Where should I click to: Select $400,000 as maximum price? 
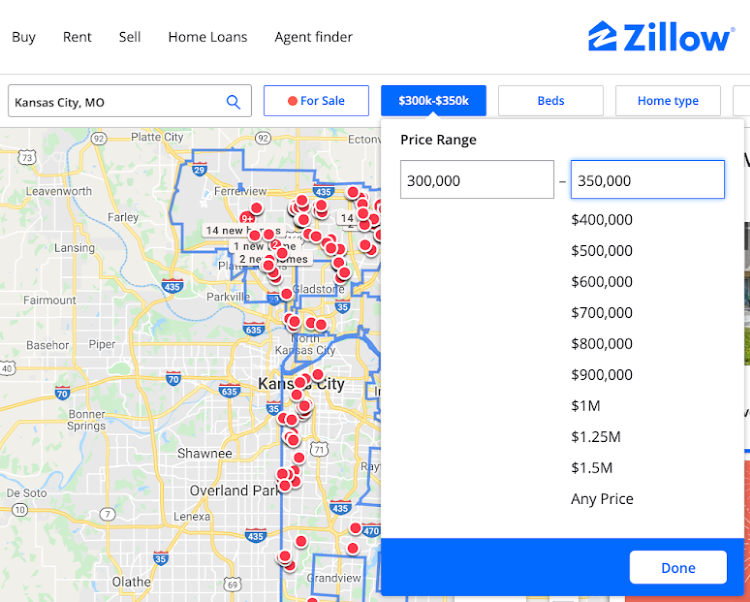coord(602,220)
